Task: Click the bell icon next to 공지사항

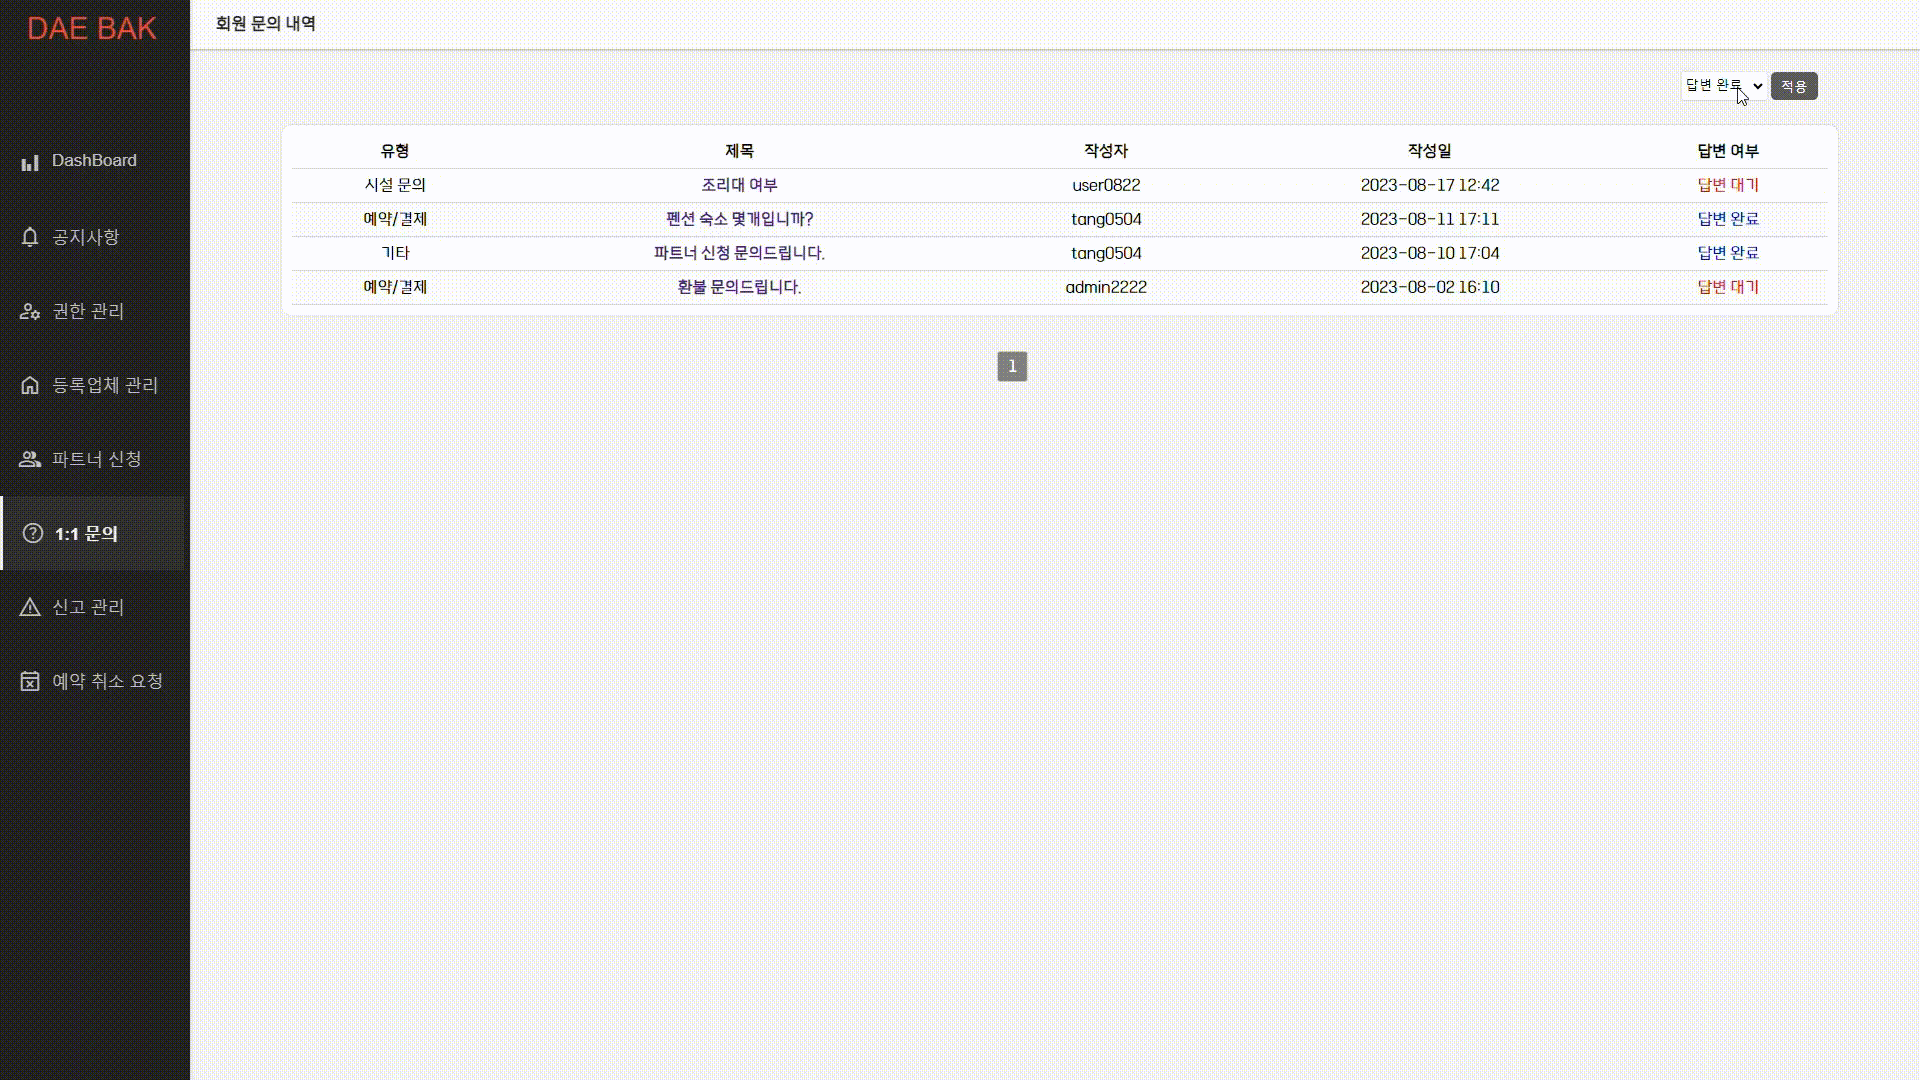Action: [x=28, y=237]
